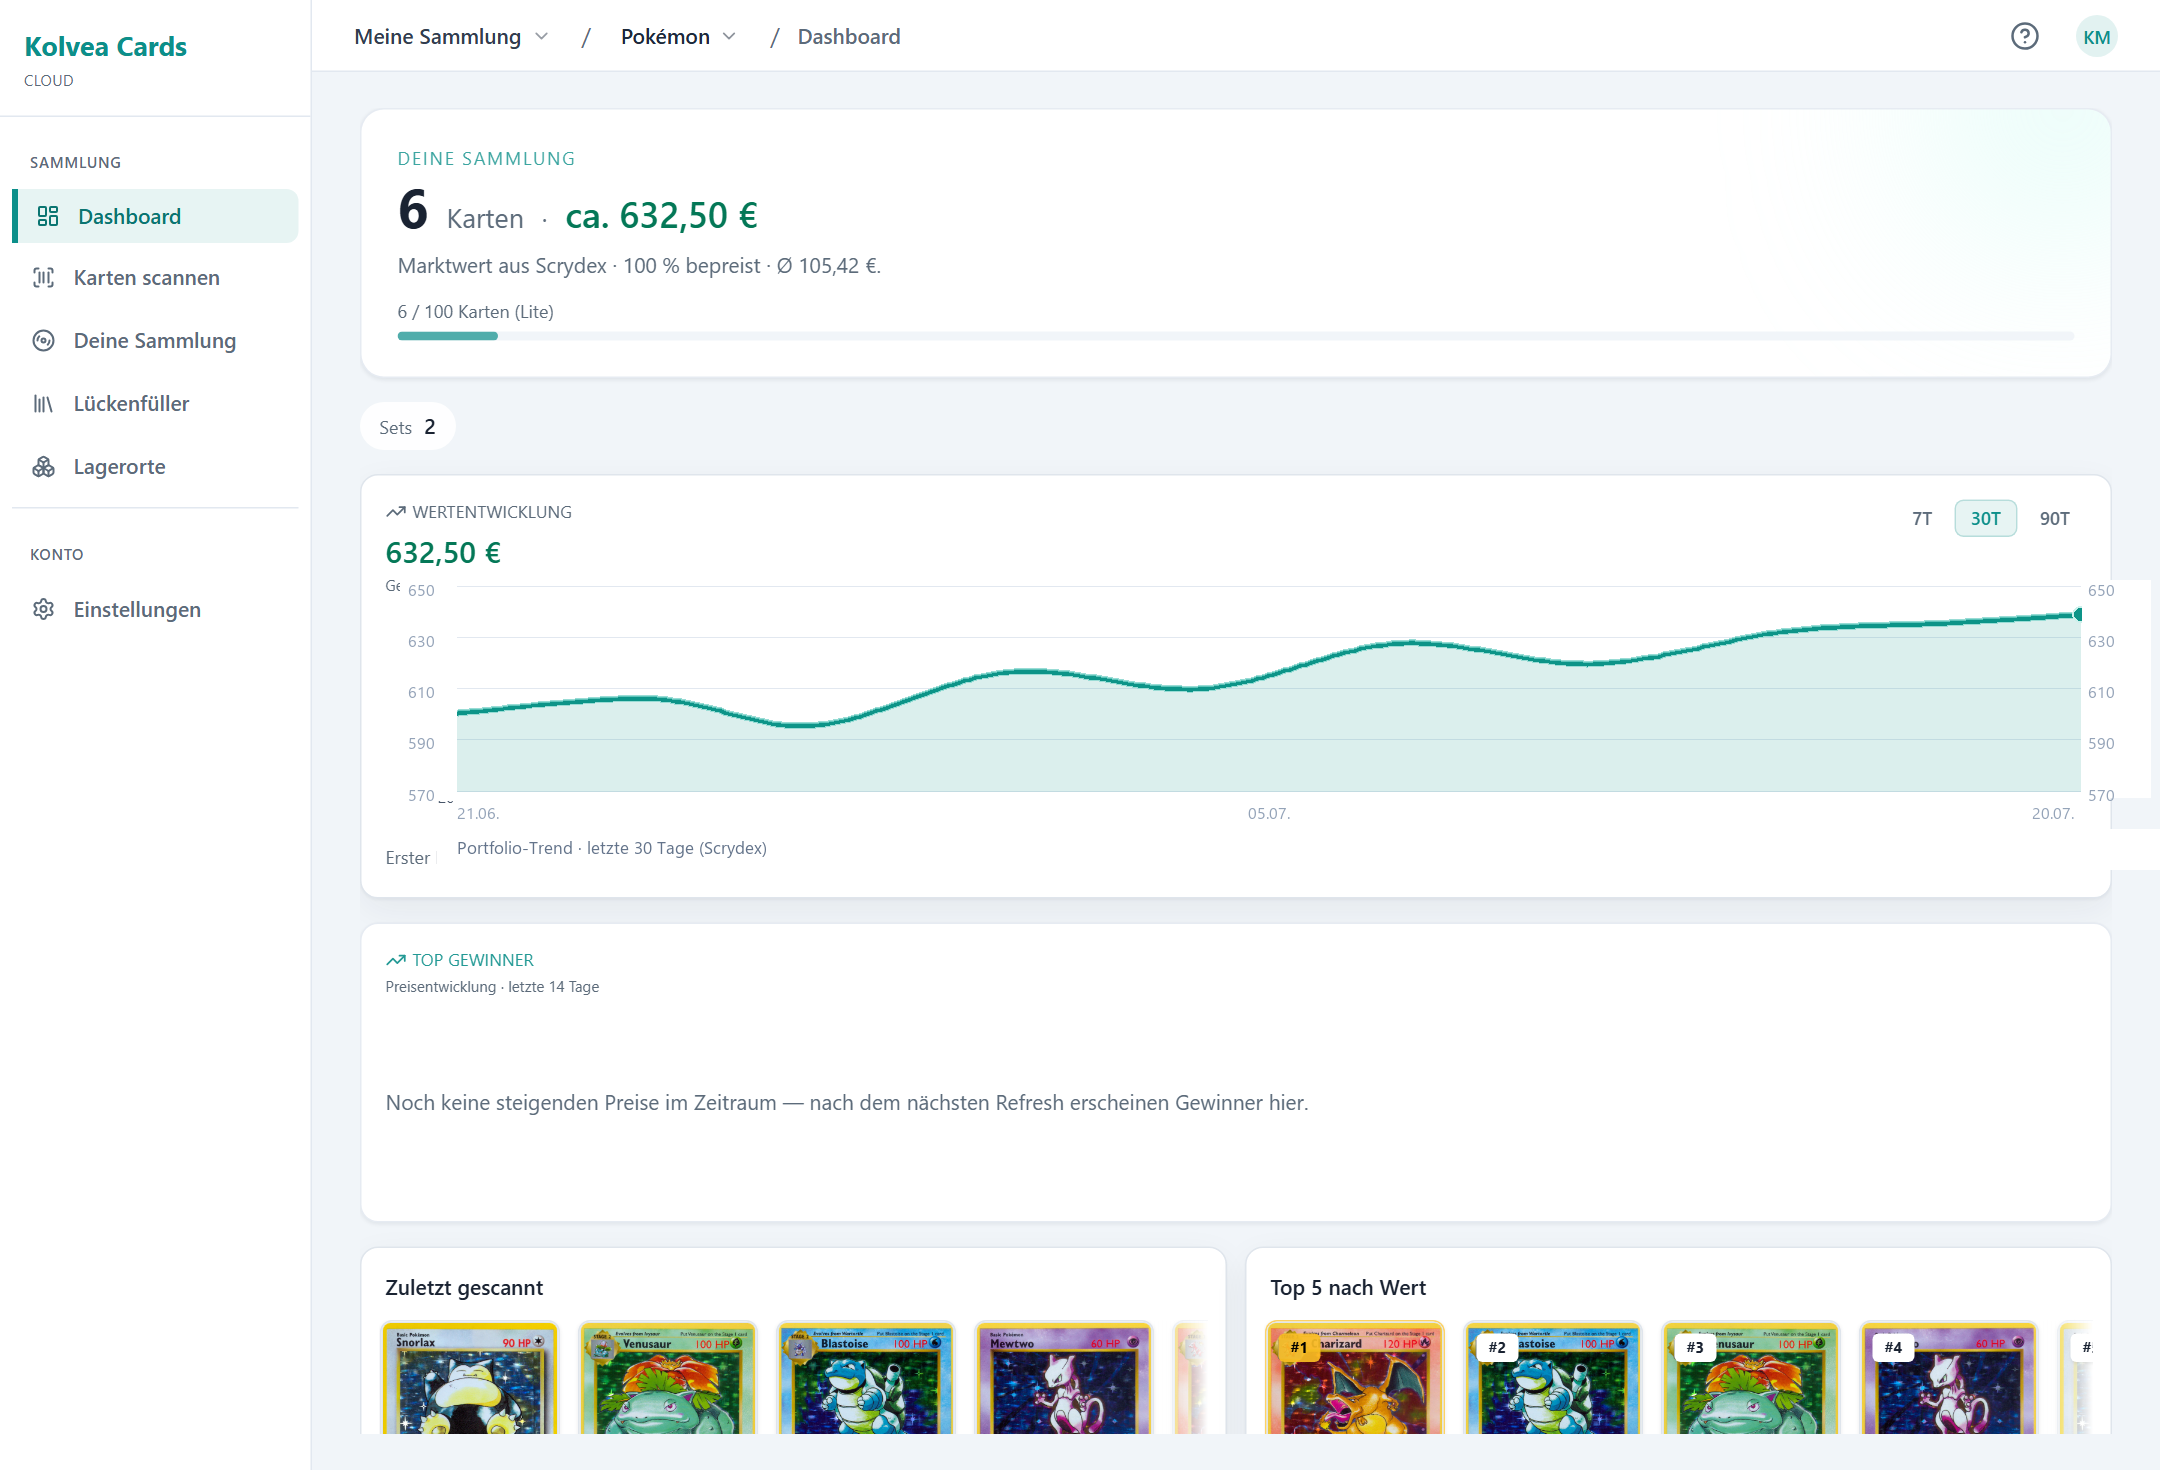Viewport: 2160px width, 1470px height.
Task: Select the 30T time range
Action: pyautogui.click(x=1985, y=519)
